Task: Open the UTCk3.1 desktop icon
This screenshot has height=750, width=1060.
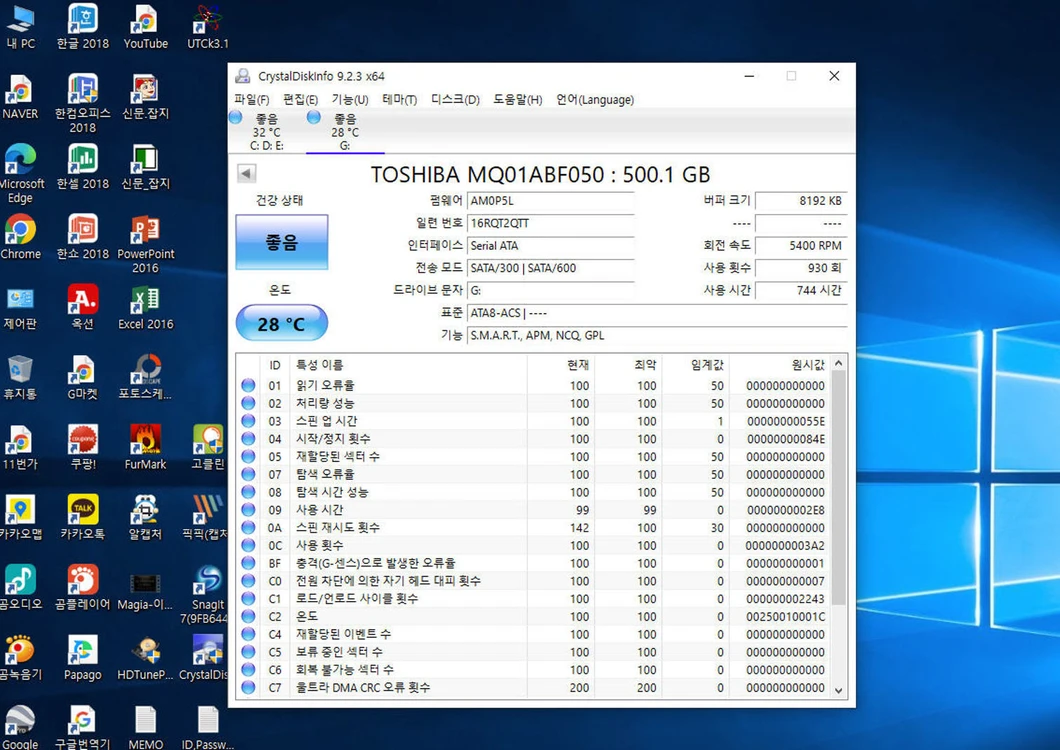Action: tap(208, 27)
